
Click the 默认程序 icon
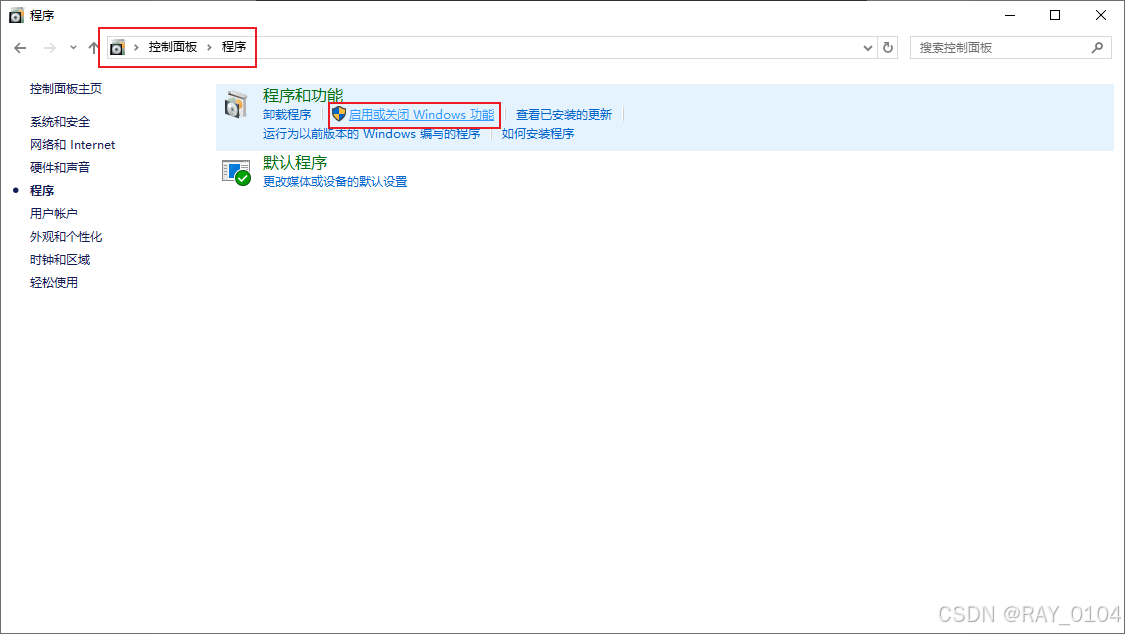click(x=236, y=173)
